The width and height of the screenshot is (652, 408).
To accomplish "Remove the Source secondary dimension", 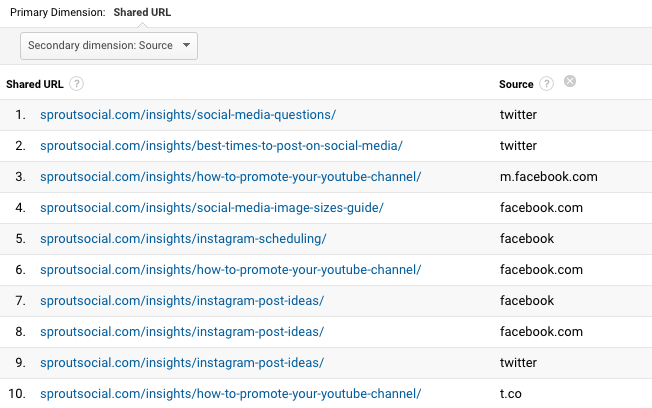I will [570, 81].
